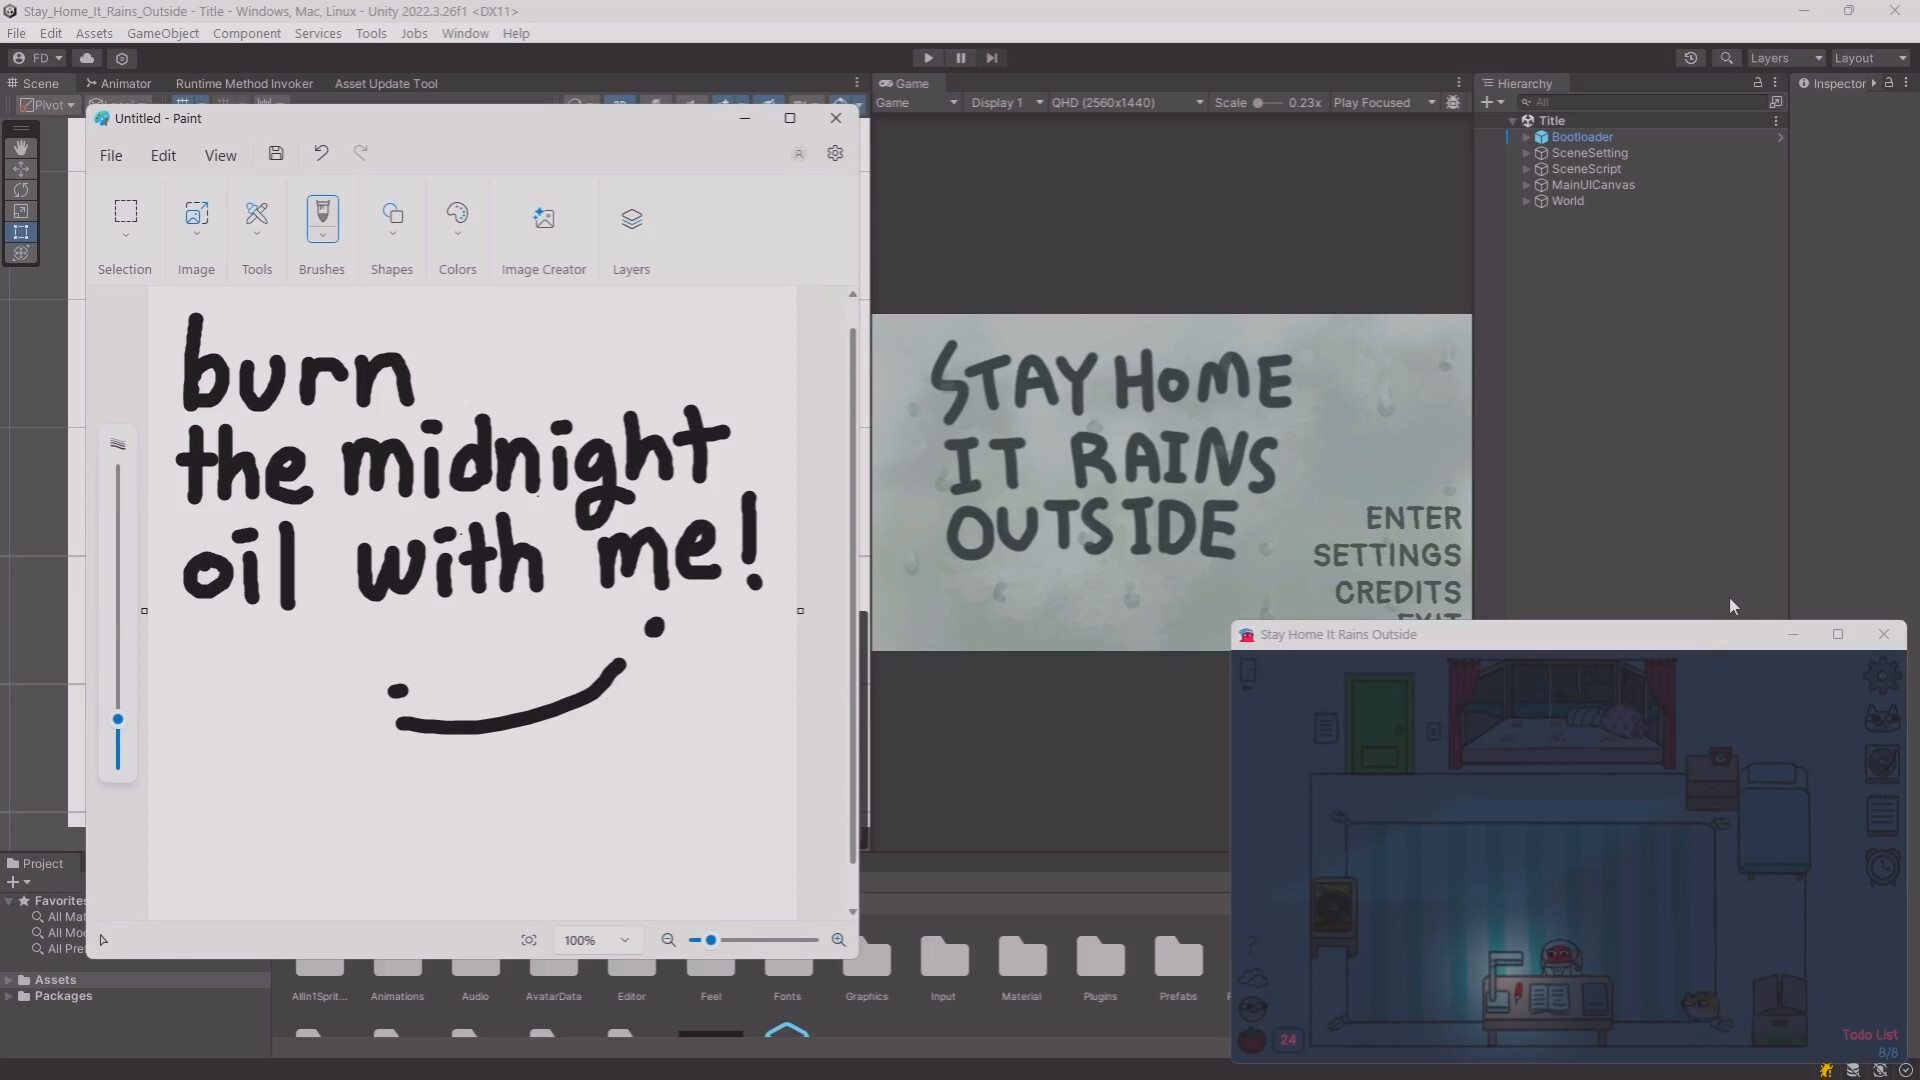The height and width of the screenshot is (1080, 1920).
Task: Switch to the Animator tab
Action: click(x=119, y=83)
